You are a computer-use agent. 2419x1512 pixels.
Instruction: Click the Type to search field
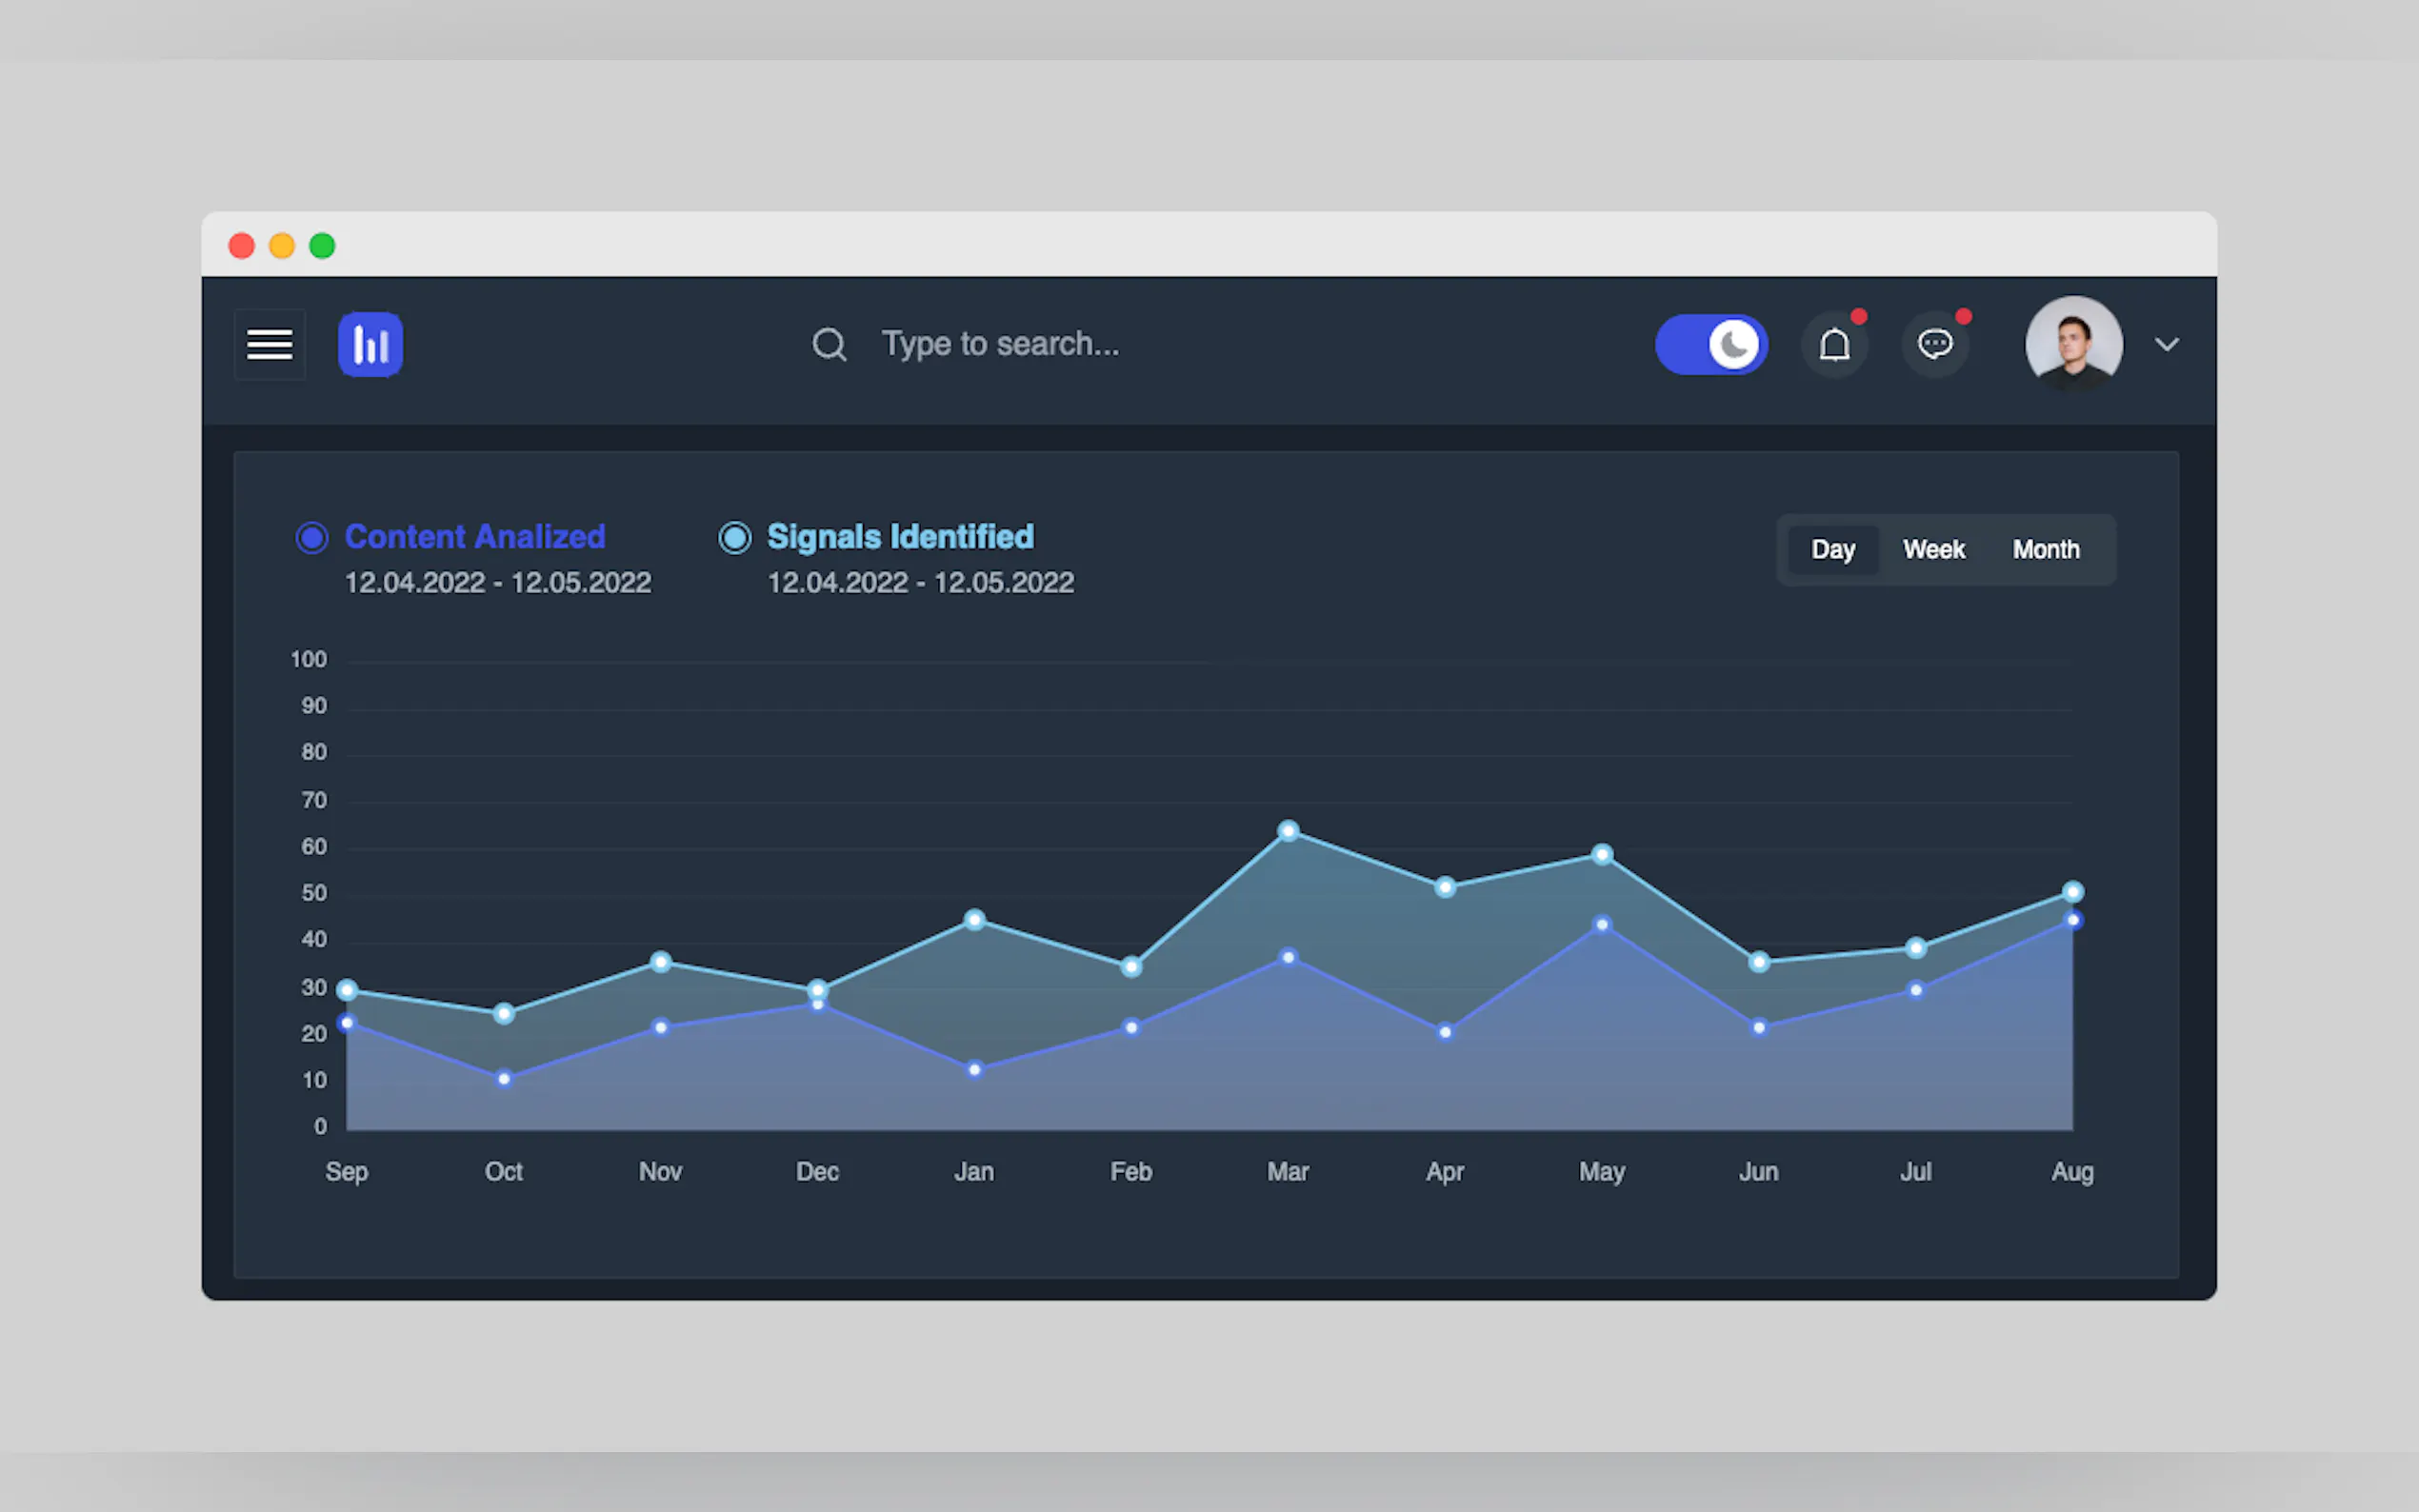tap(1000, 344)
